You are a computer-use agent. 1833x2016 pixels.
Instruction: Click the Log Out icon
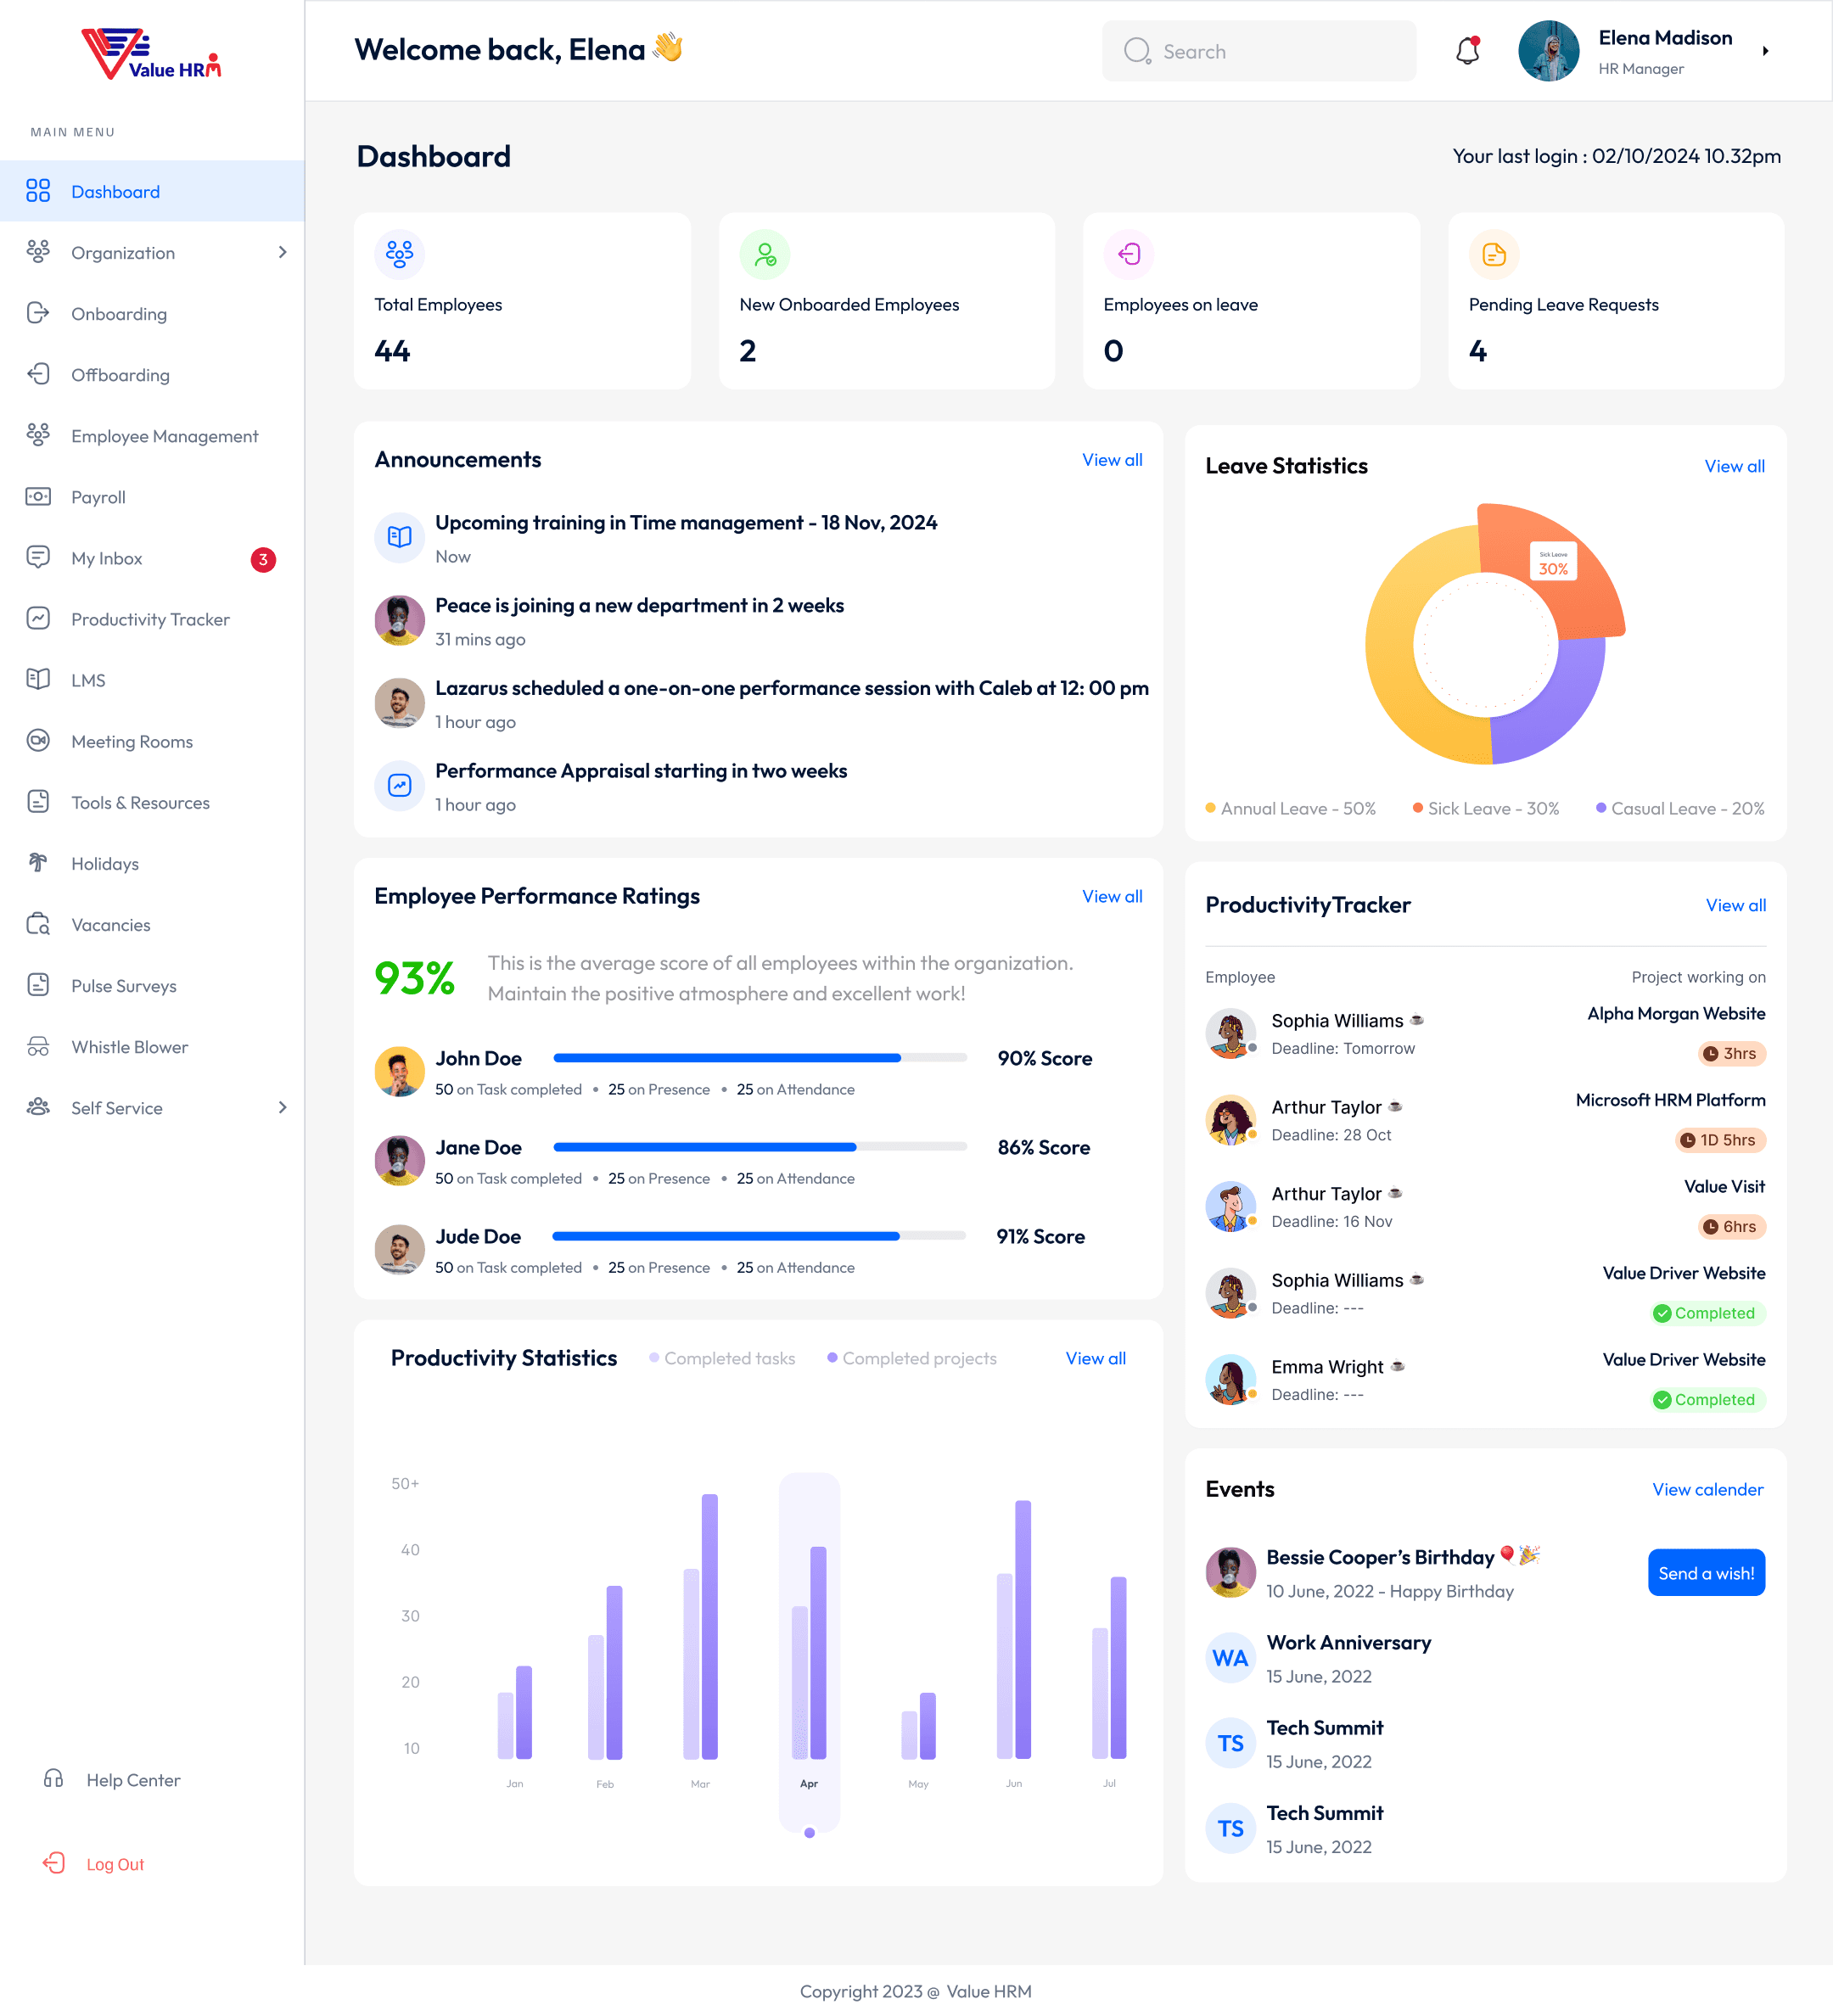[54, 1863]
